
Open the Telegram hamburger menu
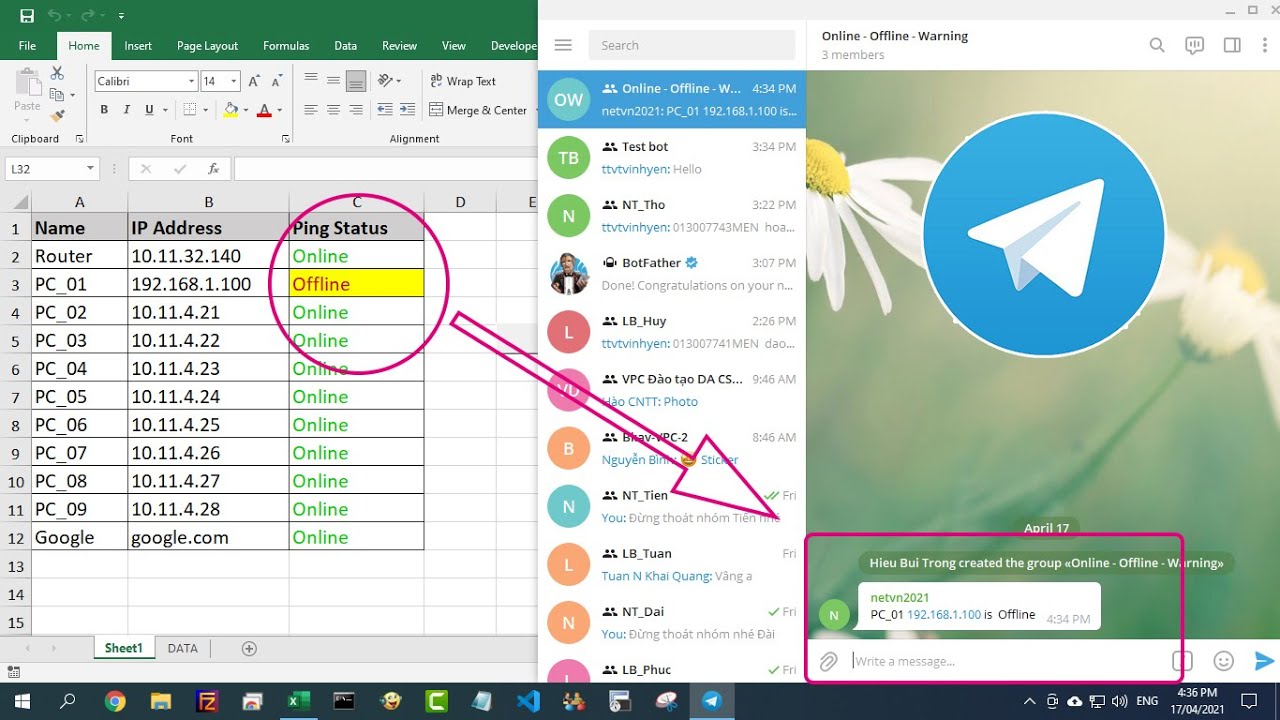click(563, 45)
